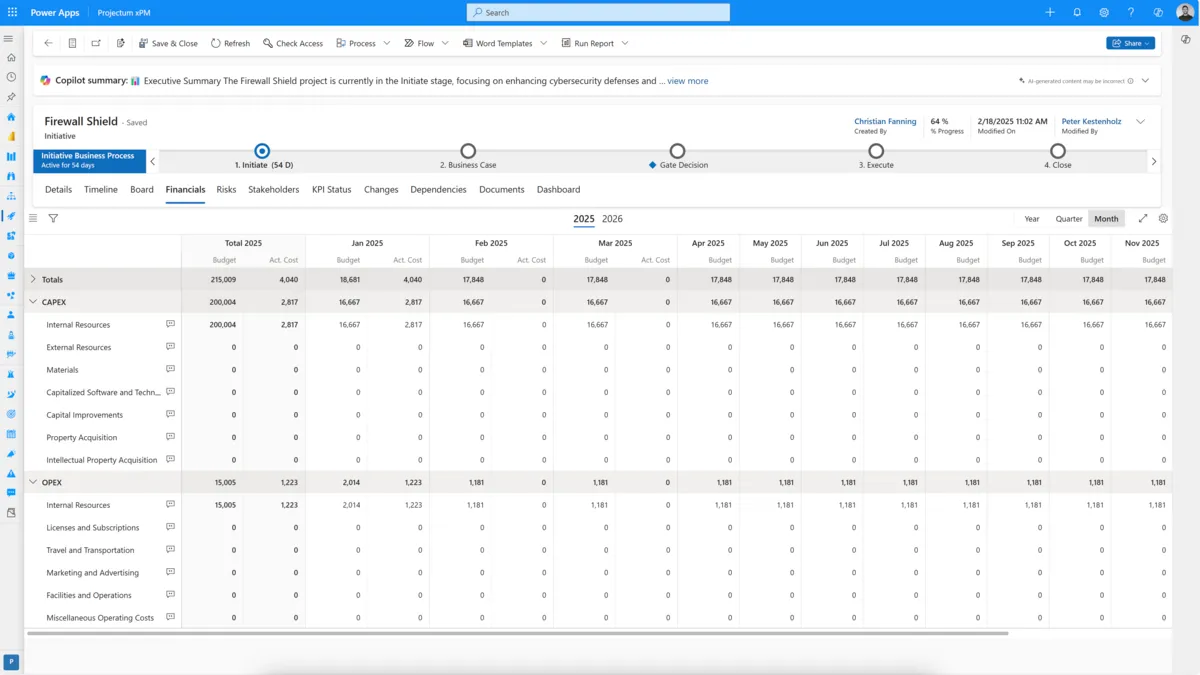Image resolution: width=1200 pixels, height=675 pixels.
Task: Click the list rows icon beside the filter
Action: (x=33, y=218)
